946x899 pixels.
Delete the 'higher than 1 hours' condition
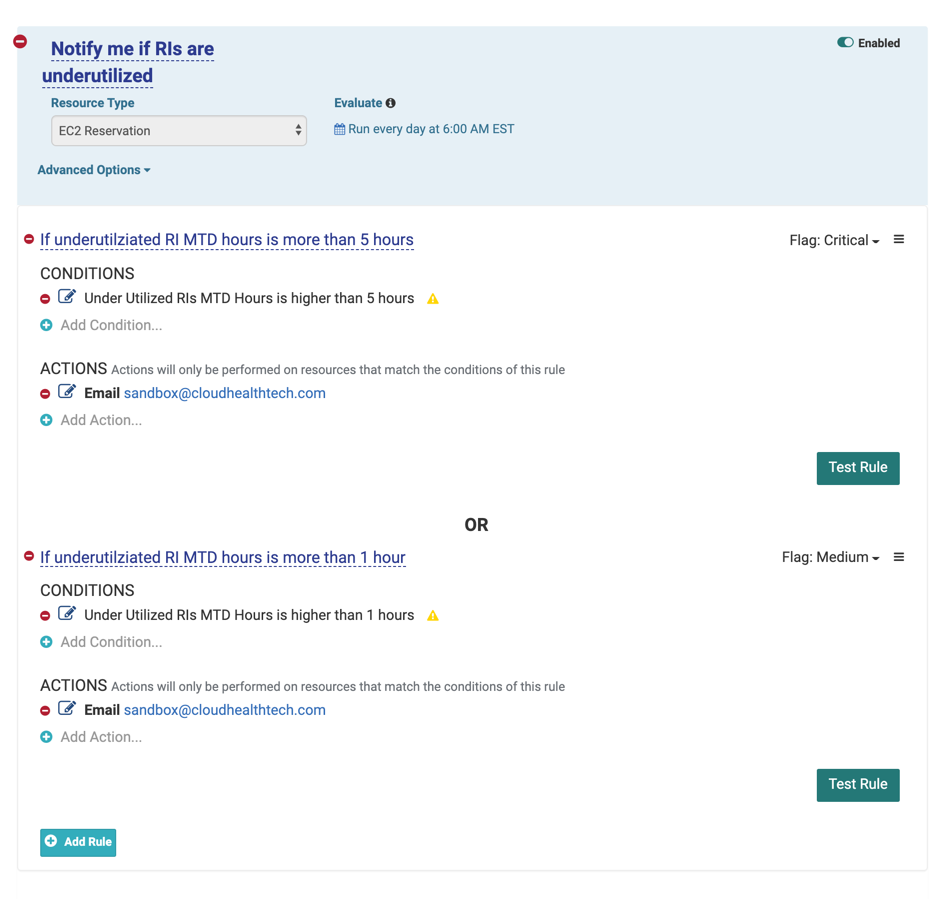(x=45, y=616)
